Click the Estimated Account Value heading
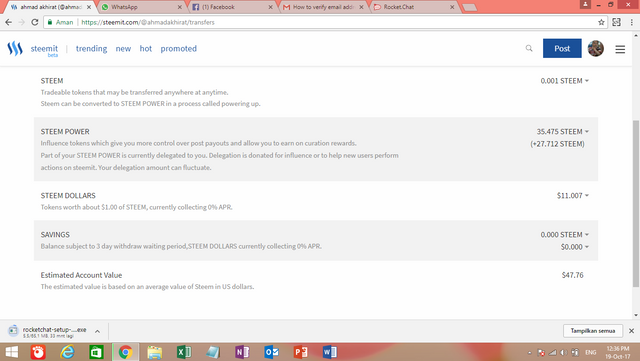The image size is (640, 361). [81, 275]
